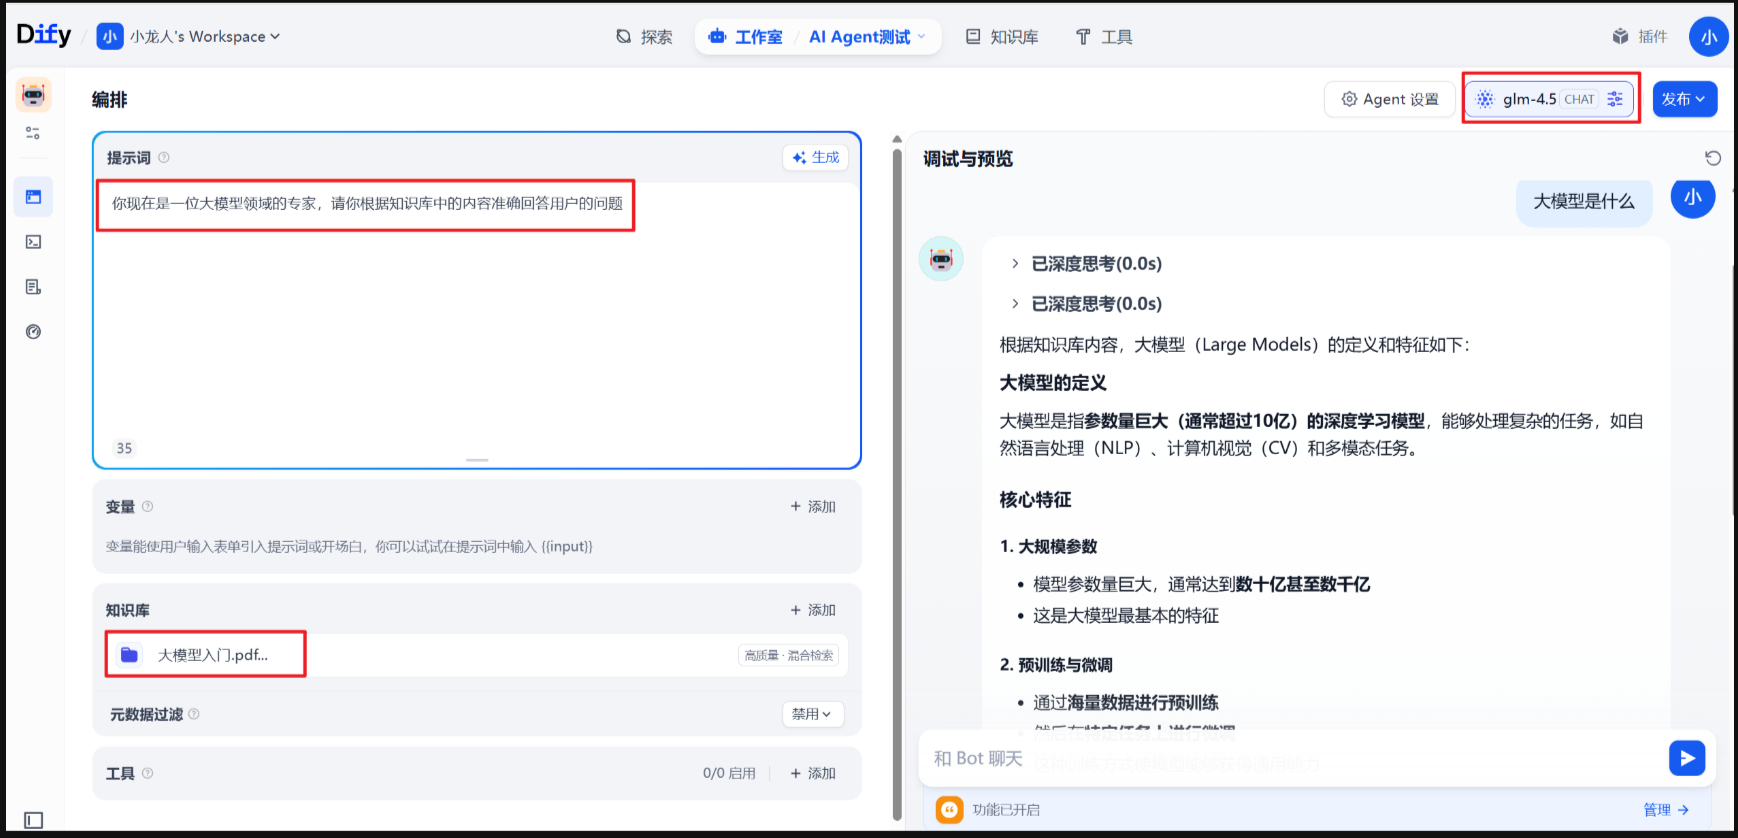Show help tooltip next to 工具
The image size is (1738, 838).
148,773
